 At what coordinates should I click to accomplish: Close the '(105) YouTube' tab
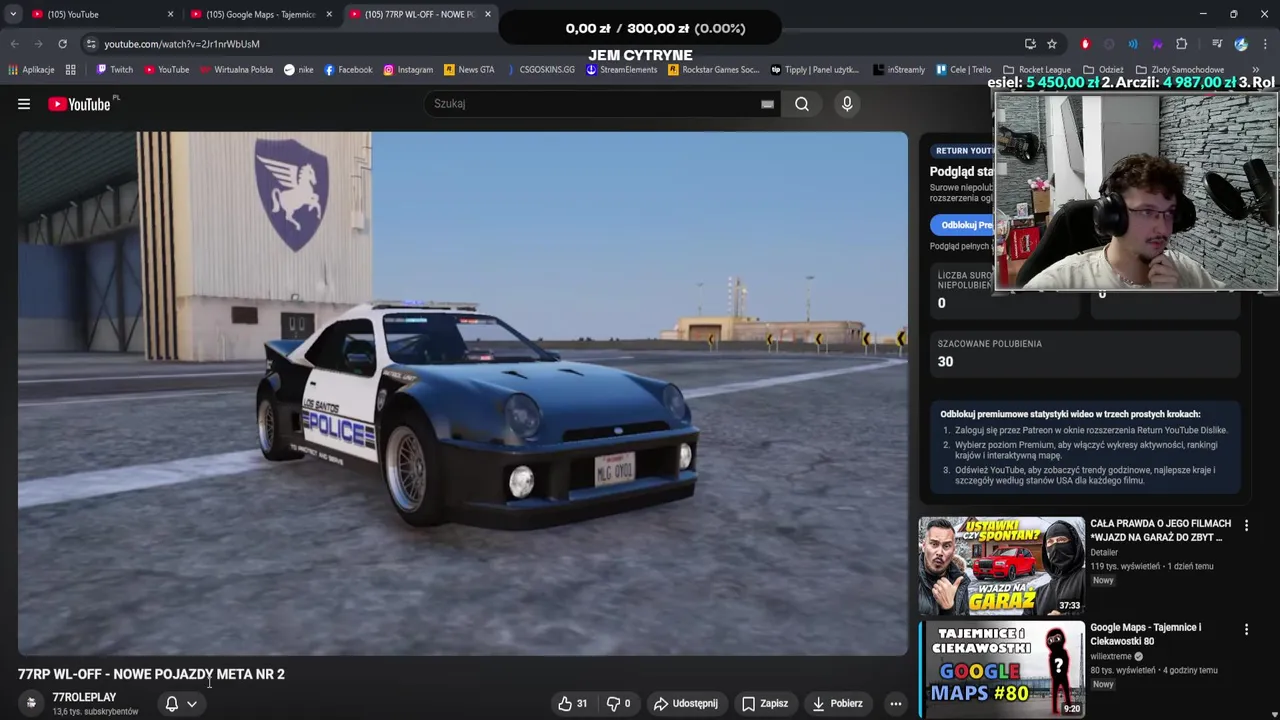[x=170, y=14]
